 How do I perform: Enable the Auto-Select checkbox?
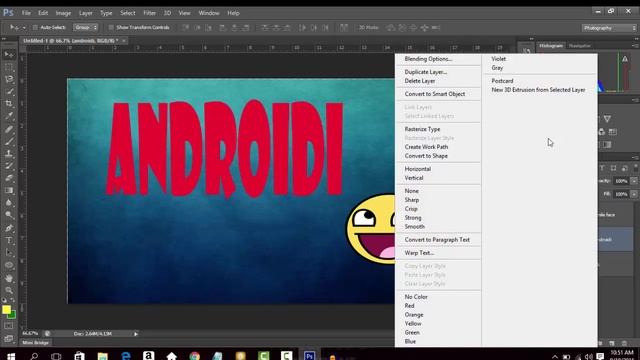[35, 28]
